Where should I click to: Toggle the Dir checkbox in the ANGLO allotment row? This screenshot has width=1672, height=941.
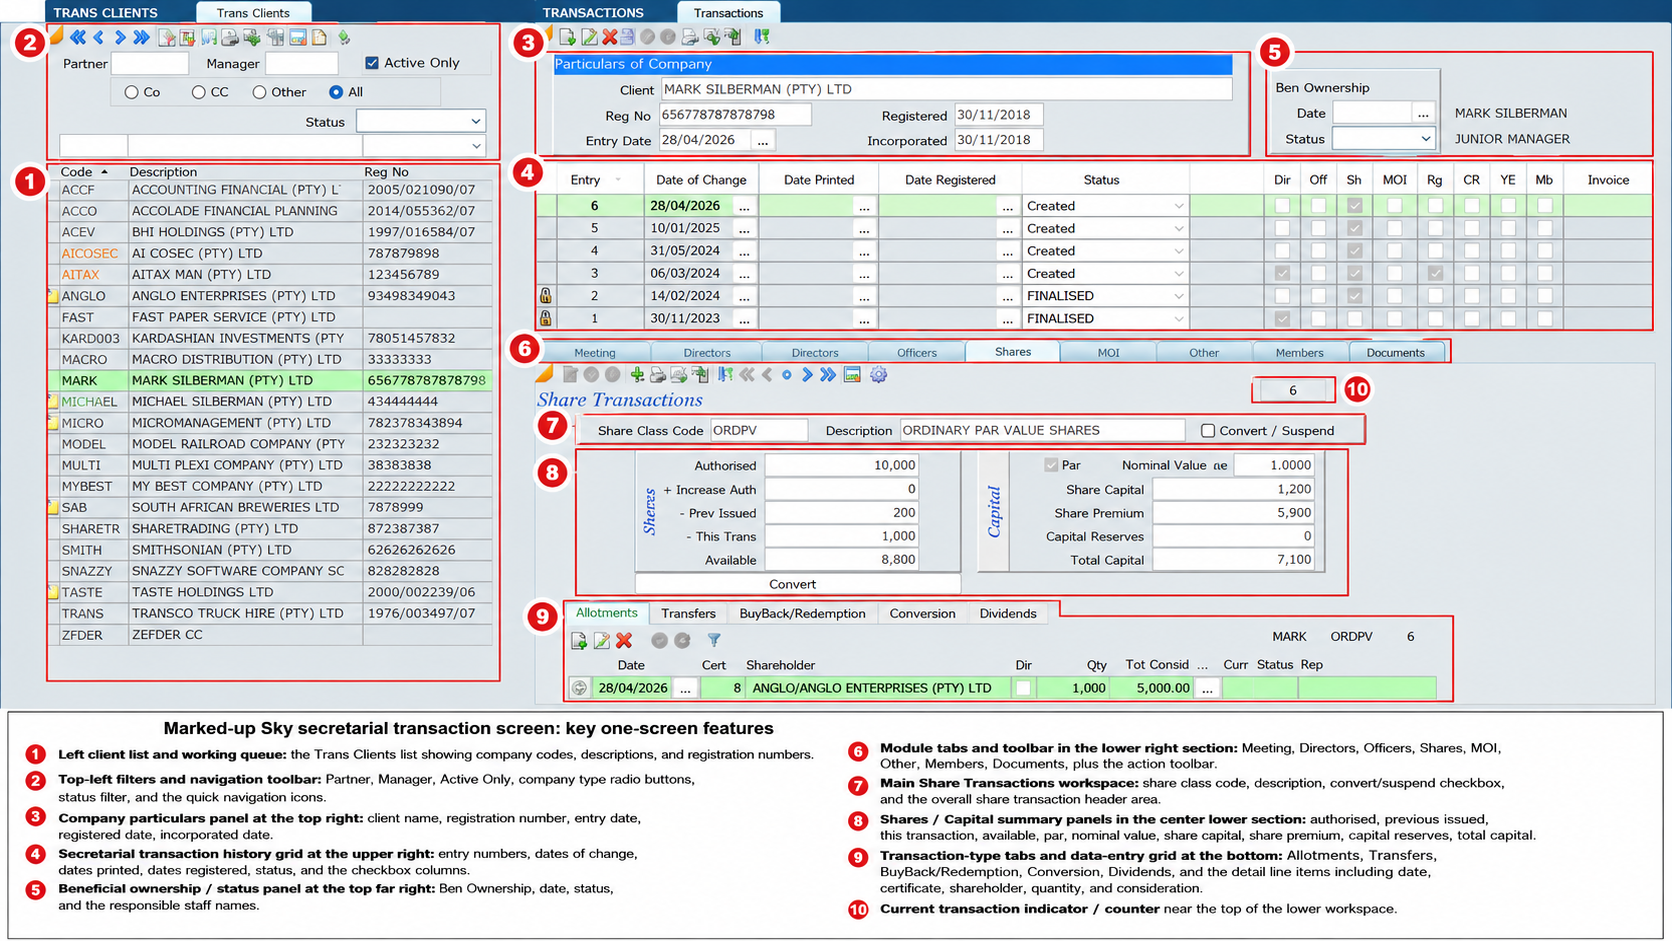[x=1023, y=688]
